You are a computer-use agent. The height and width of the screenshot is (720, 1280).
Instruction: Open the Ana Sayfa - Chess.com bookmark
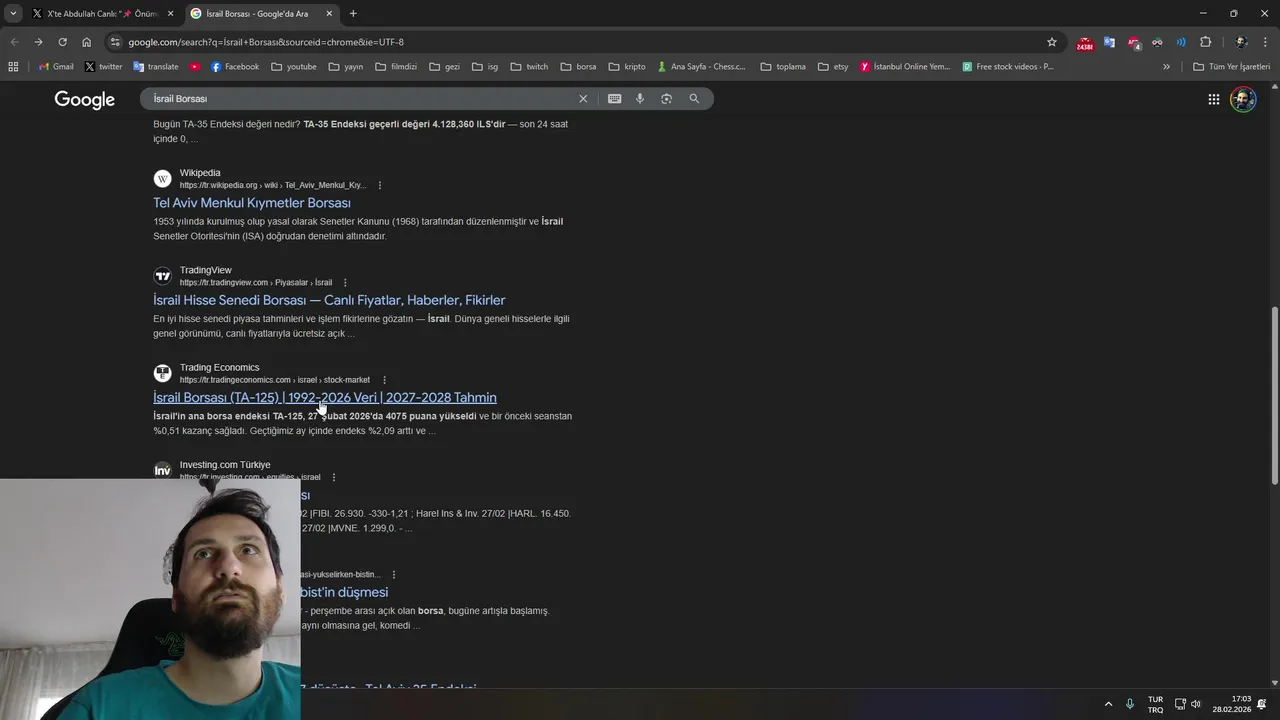[701, 67]
